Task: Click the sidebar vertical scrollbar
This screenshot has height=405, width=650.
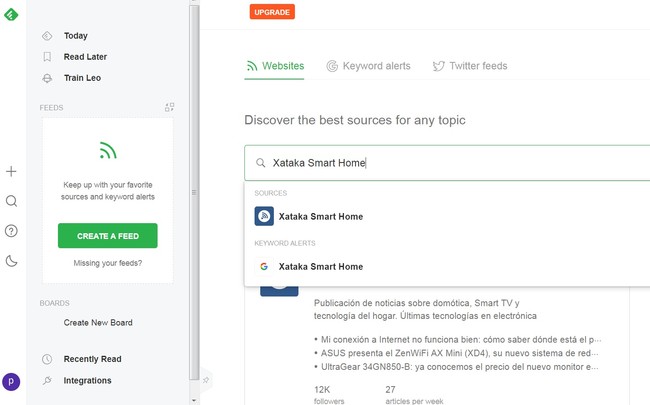Action: (194, 191)
